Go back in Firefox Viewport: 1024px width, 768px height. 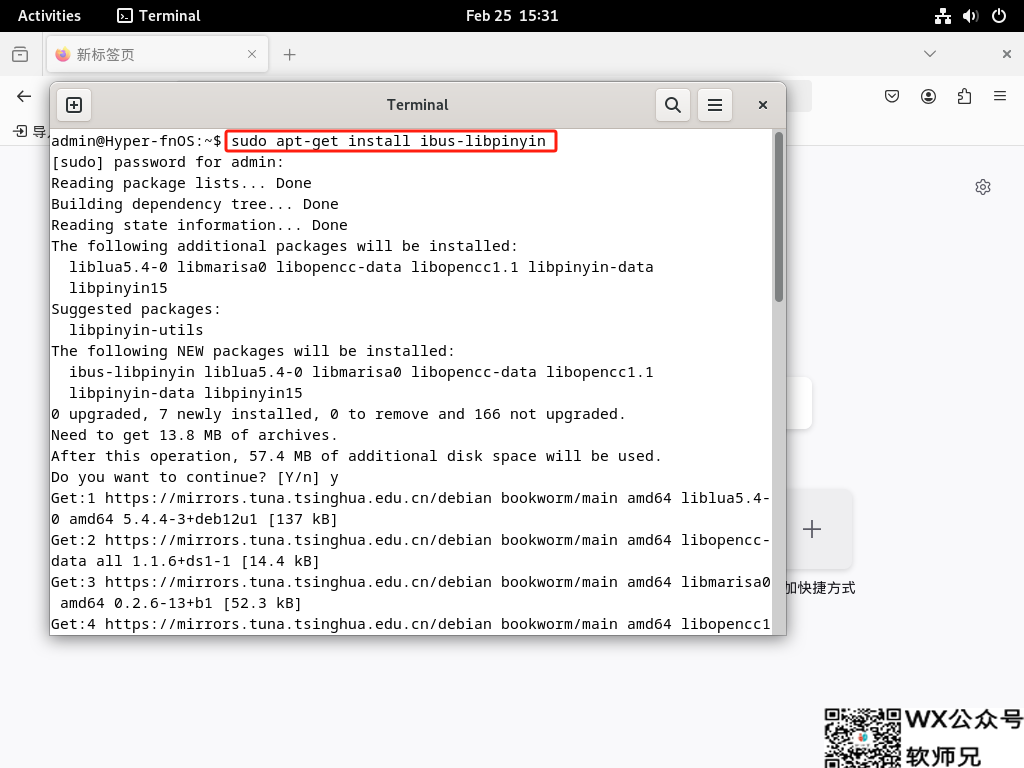pos(24,97)
